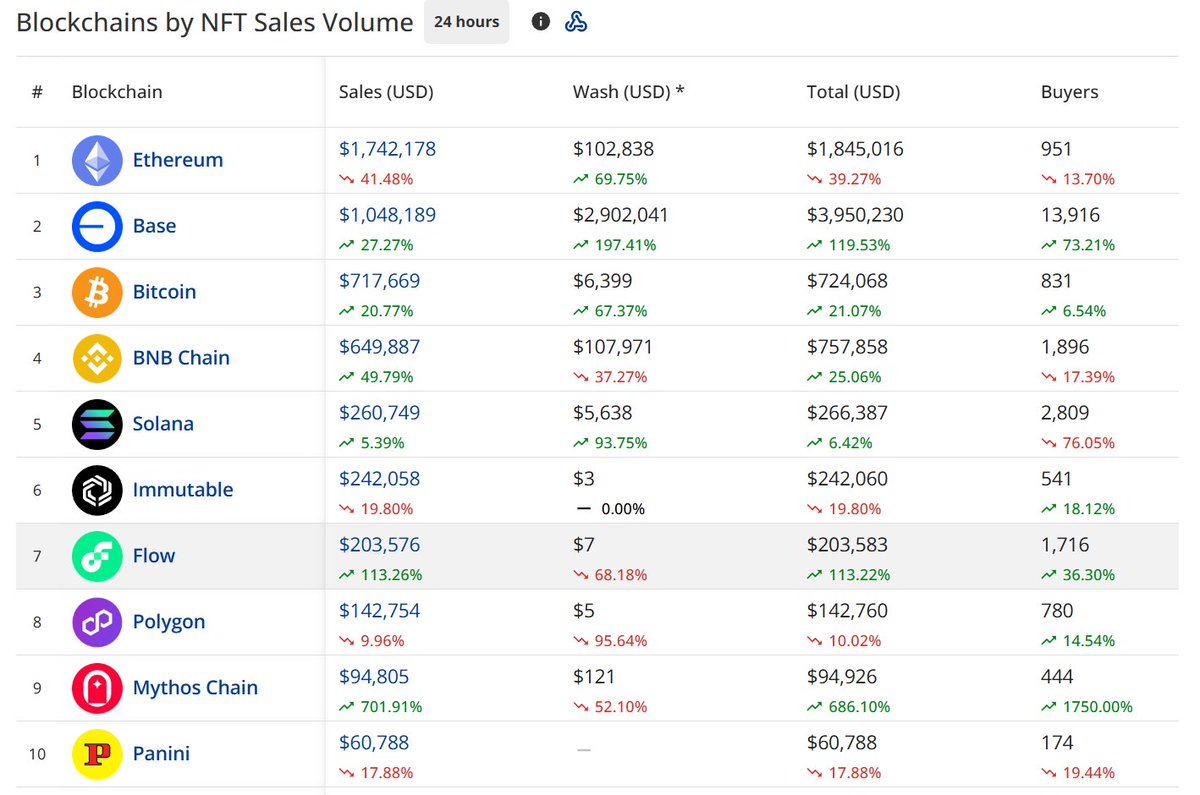Click Mythos Chain sales change 701.91%
Image resolution: width=1200 pixels, height=795 pixels.
(380, 707)
